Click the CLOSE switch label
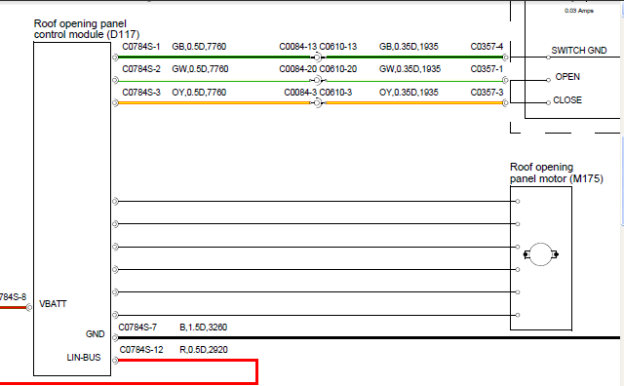The image size is (624, 386). point(567,100)
